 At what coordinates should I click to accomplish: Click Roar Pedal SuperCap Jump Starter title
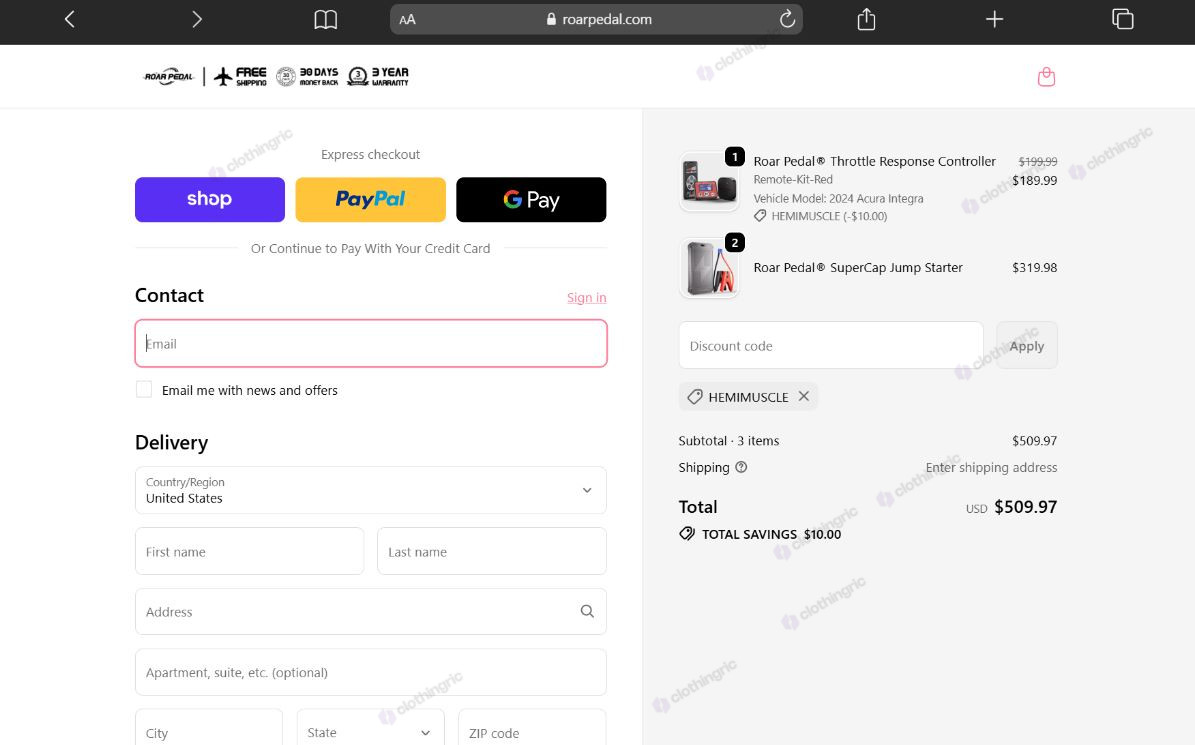click(858, 267)
